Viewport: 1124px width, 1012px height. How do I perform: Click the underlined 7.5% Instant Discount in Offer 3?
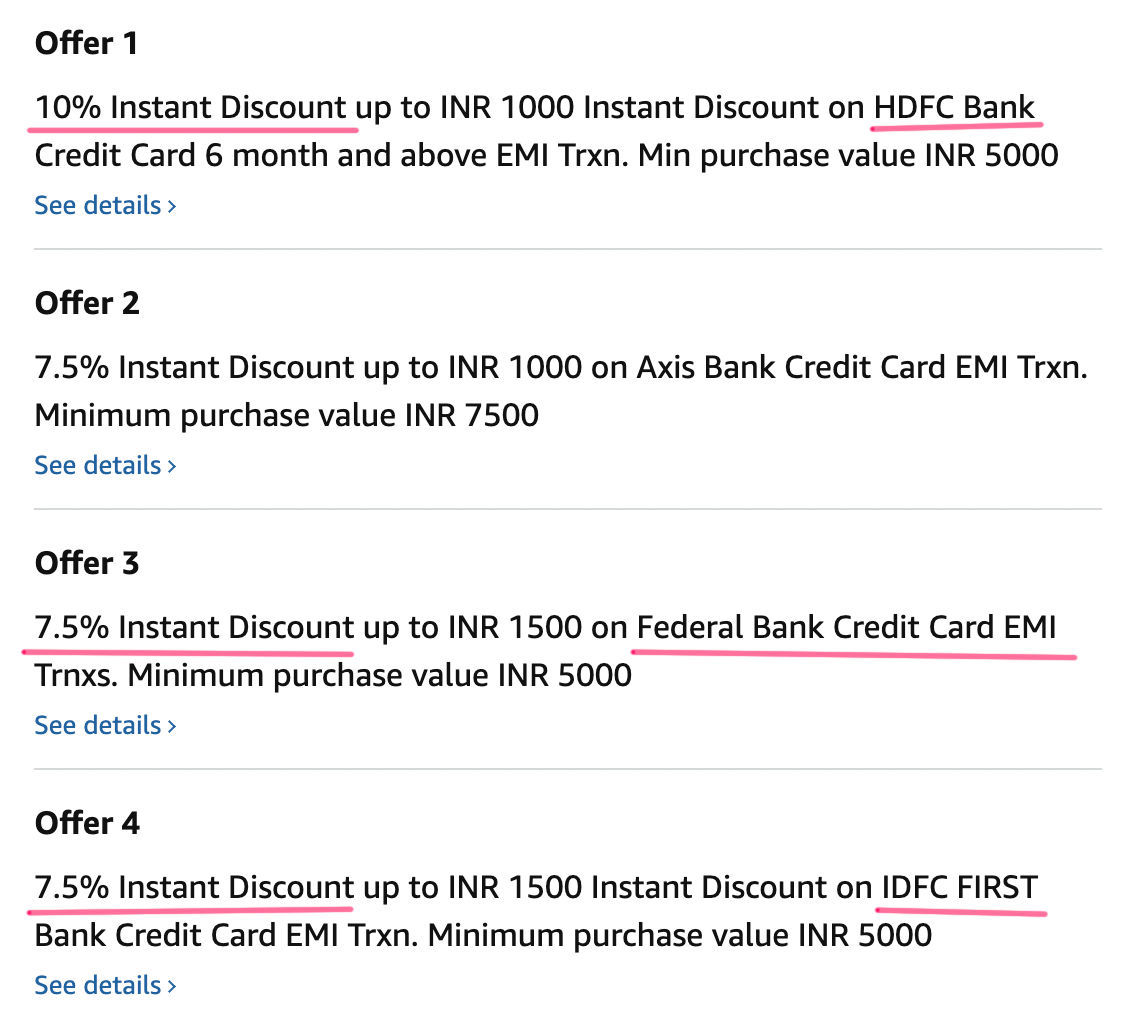[194, 628]
